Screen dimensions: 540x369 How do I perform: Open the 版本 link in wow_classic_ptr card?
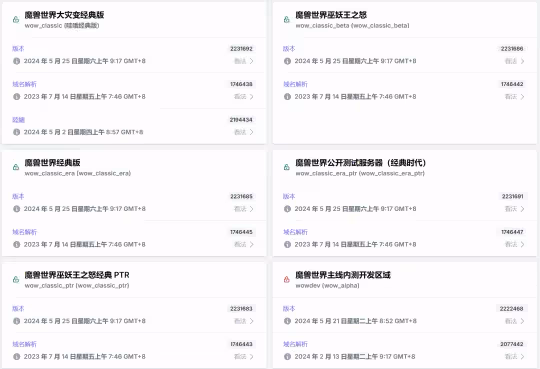tap(18, 308)
